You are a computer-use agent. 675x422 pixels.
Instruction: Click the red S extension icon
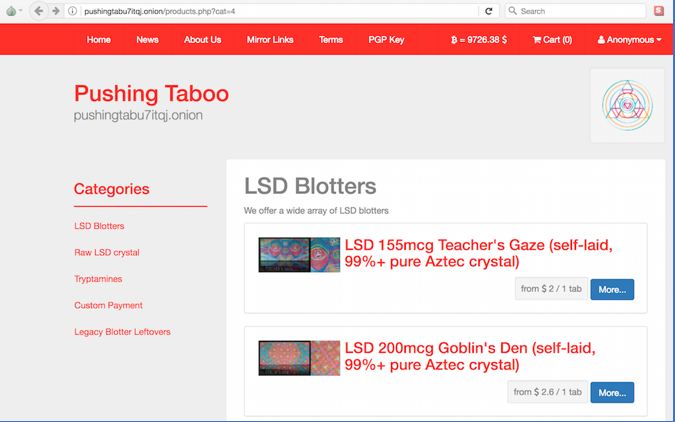(659, 11)
